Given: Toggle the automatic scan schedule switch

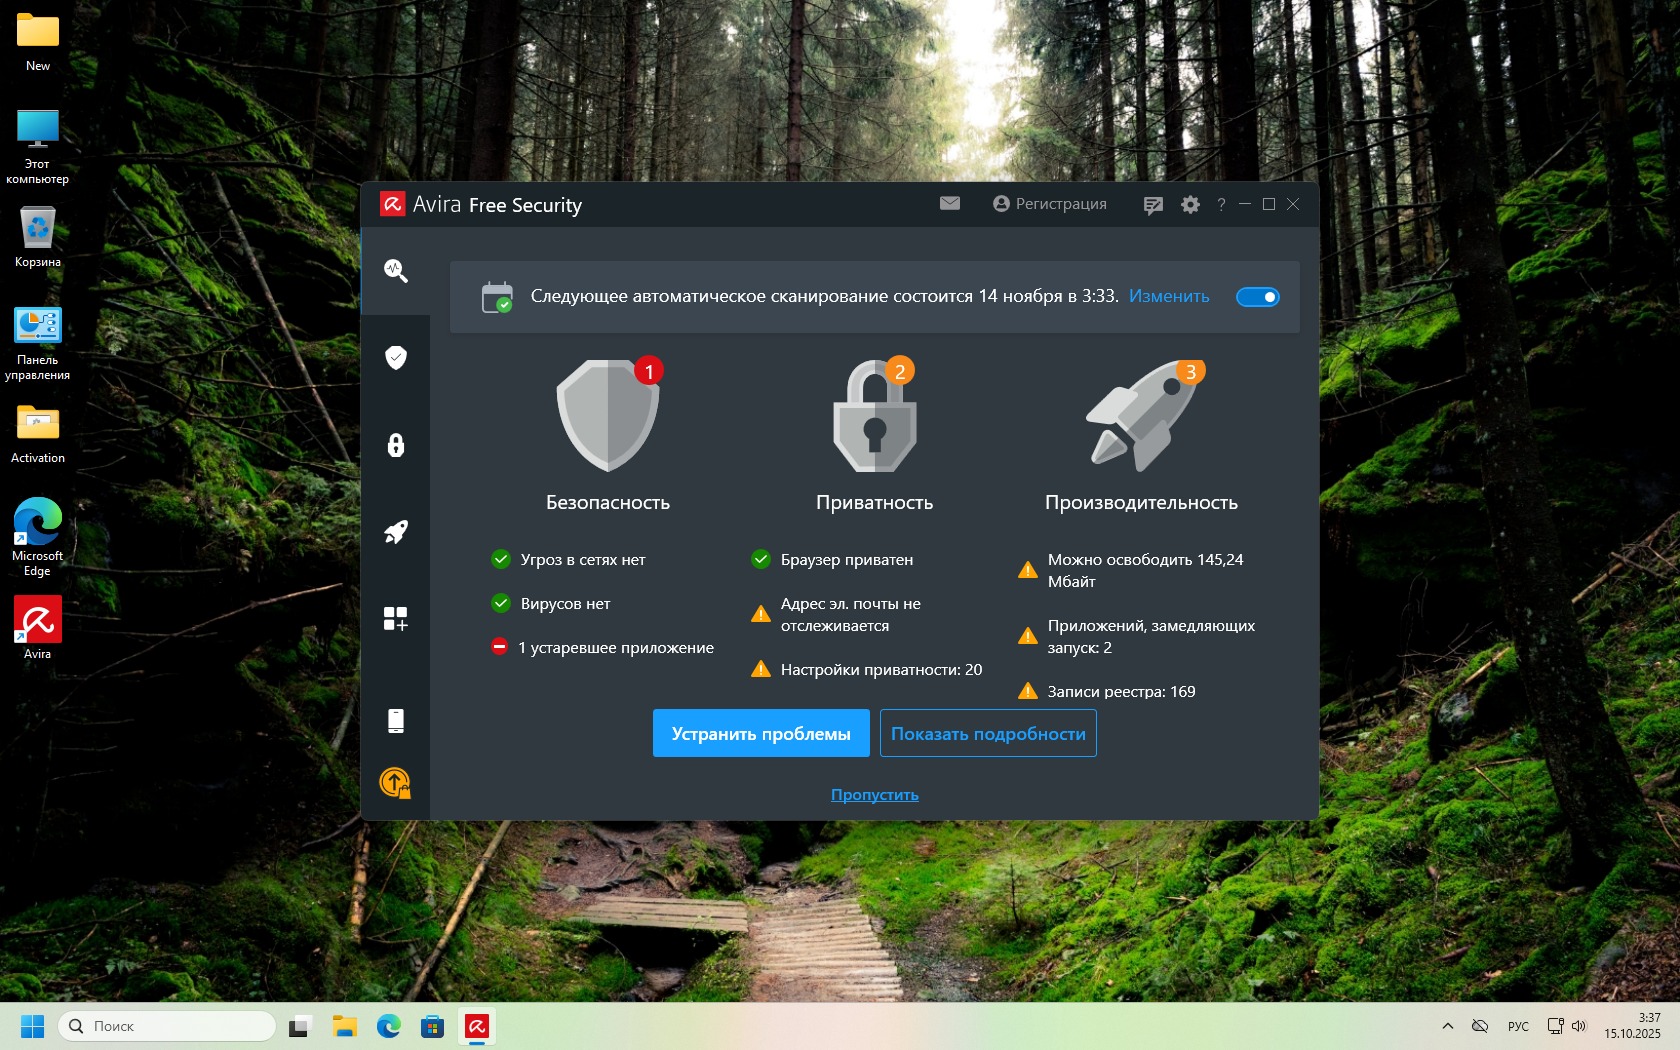Looking at the screenshot, I should pos(1258,297).
